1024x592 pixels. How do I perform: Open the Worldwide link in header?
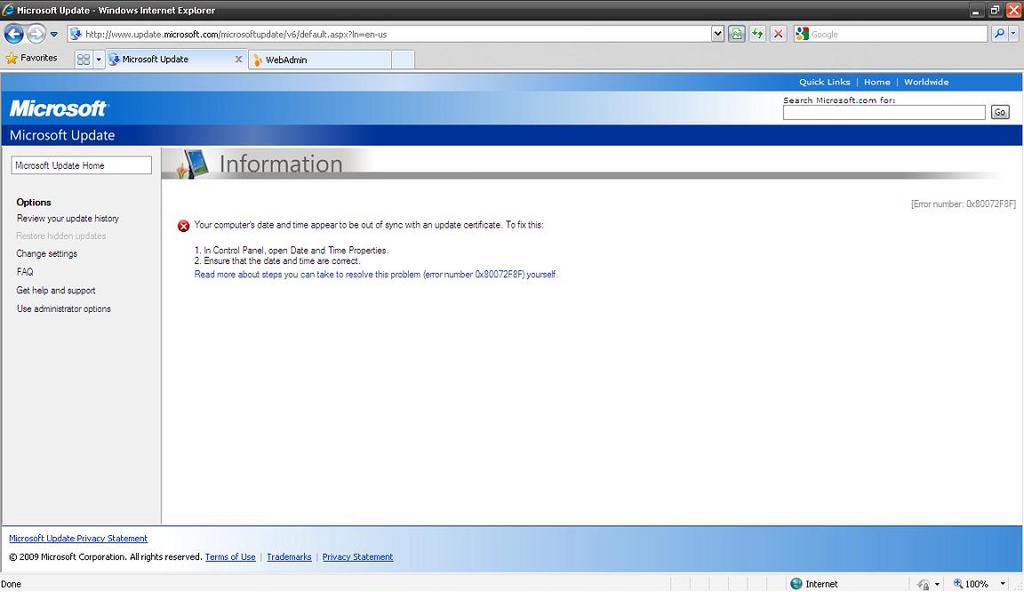pyautogui.click(x=926, y=82)
